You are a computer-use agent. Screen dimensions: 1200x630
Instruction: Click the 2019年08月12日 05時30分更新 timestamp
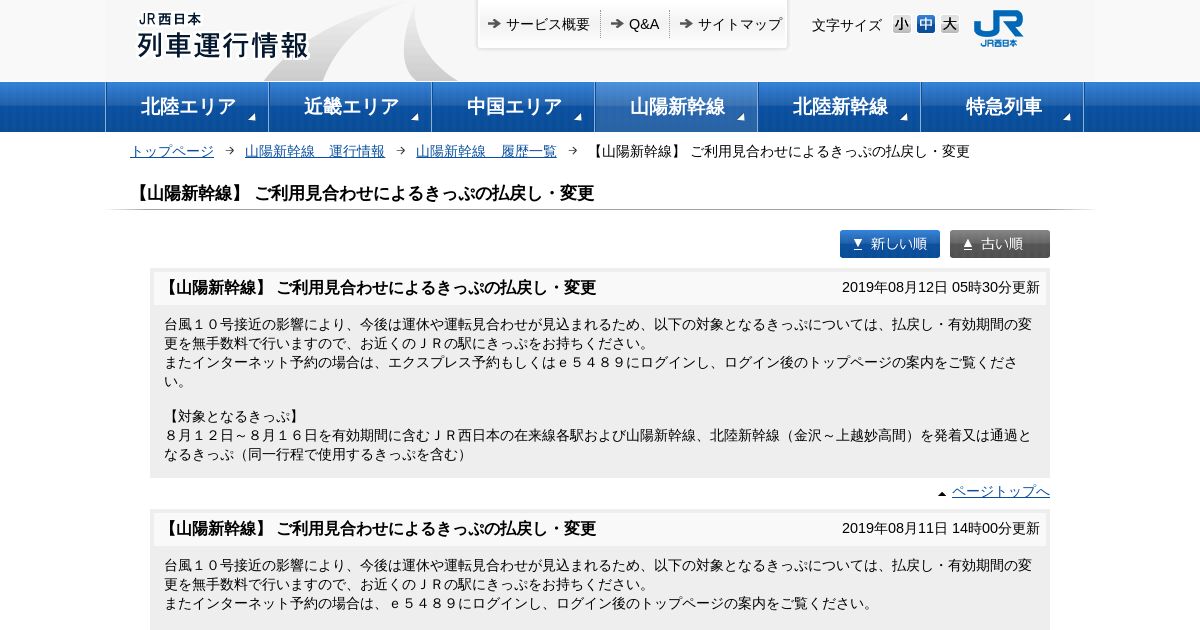941,287
